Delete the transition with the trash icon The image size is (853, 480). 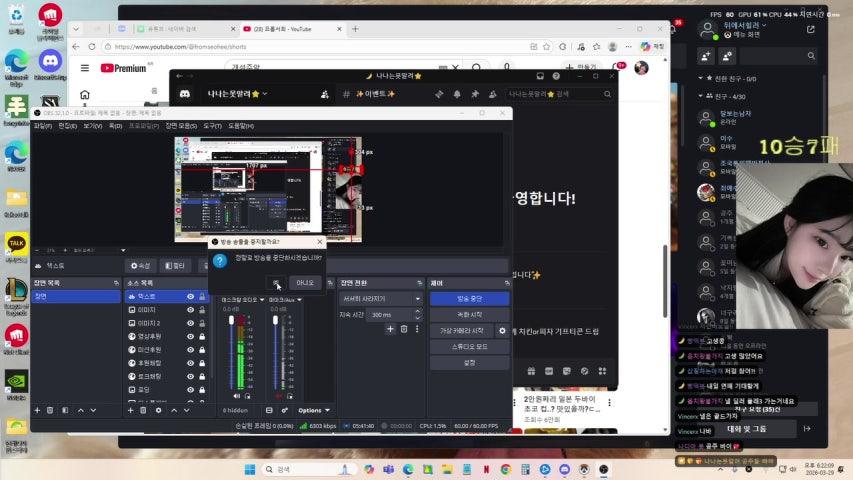[x=404, y=329]
